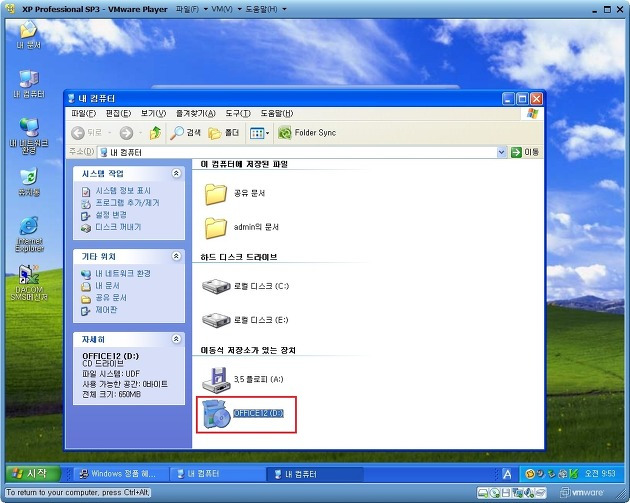Viewport: 630px width, 503px height.
Task: Open the 편집(E) menu
Action: 118,114
